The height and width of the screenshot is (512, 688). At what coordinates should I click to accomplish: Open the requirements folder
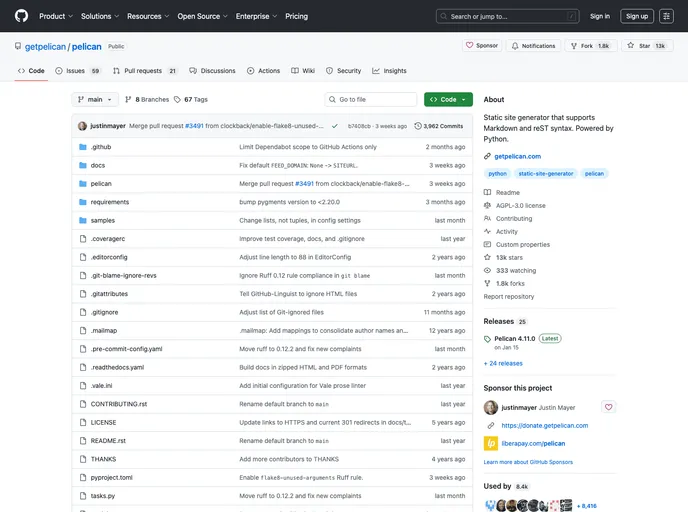coord(110,202)
